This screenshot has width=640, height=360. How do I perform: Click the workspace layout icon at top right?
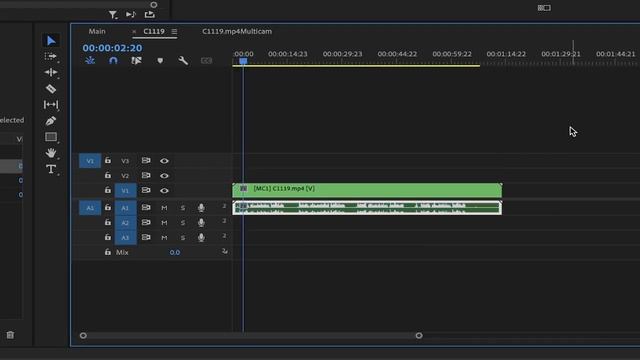[x=544, y=8]
